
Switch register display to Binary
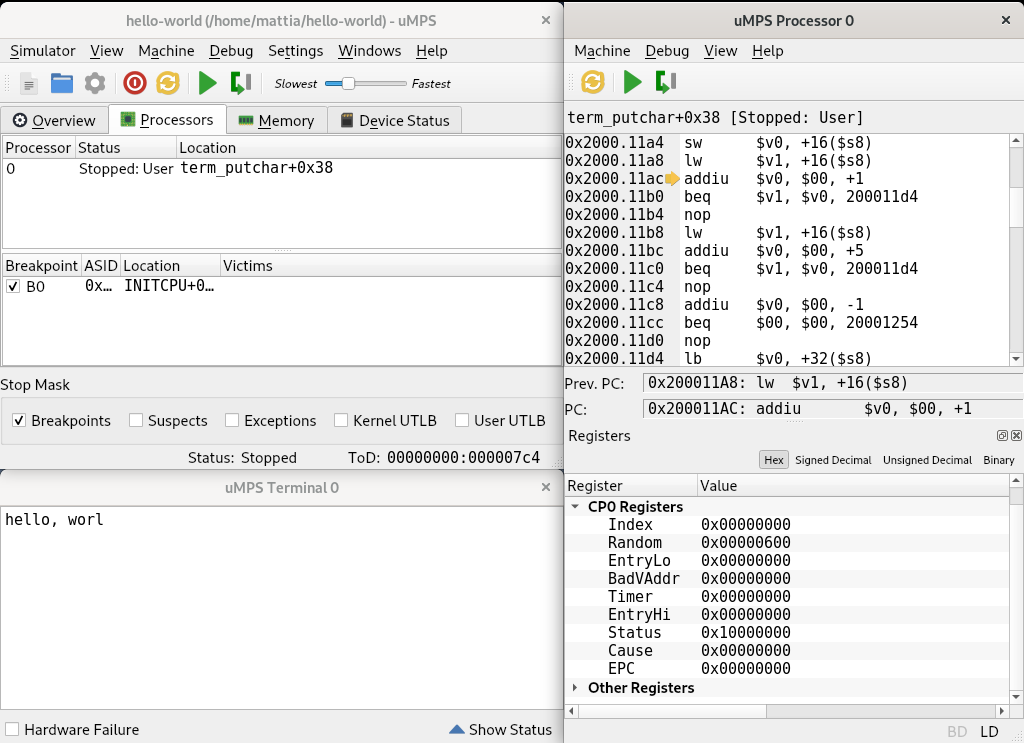coord(998,460)
